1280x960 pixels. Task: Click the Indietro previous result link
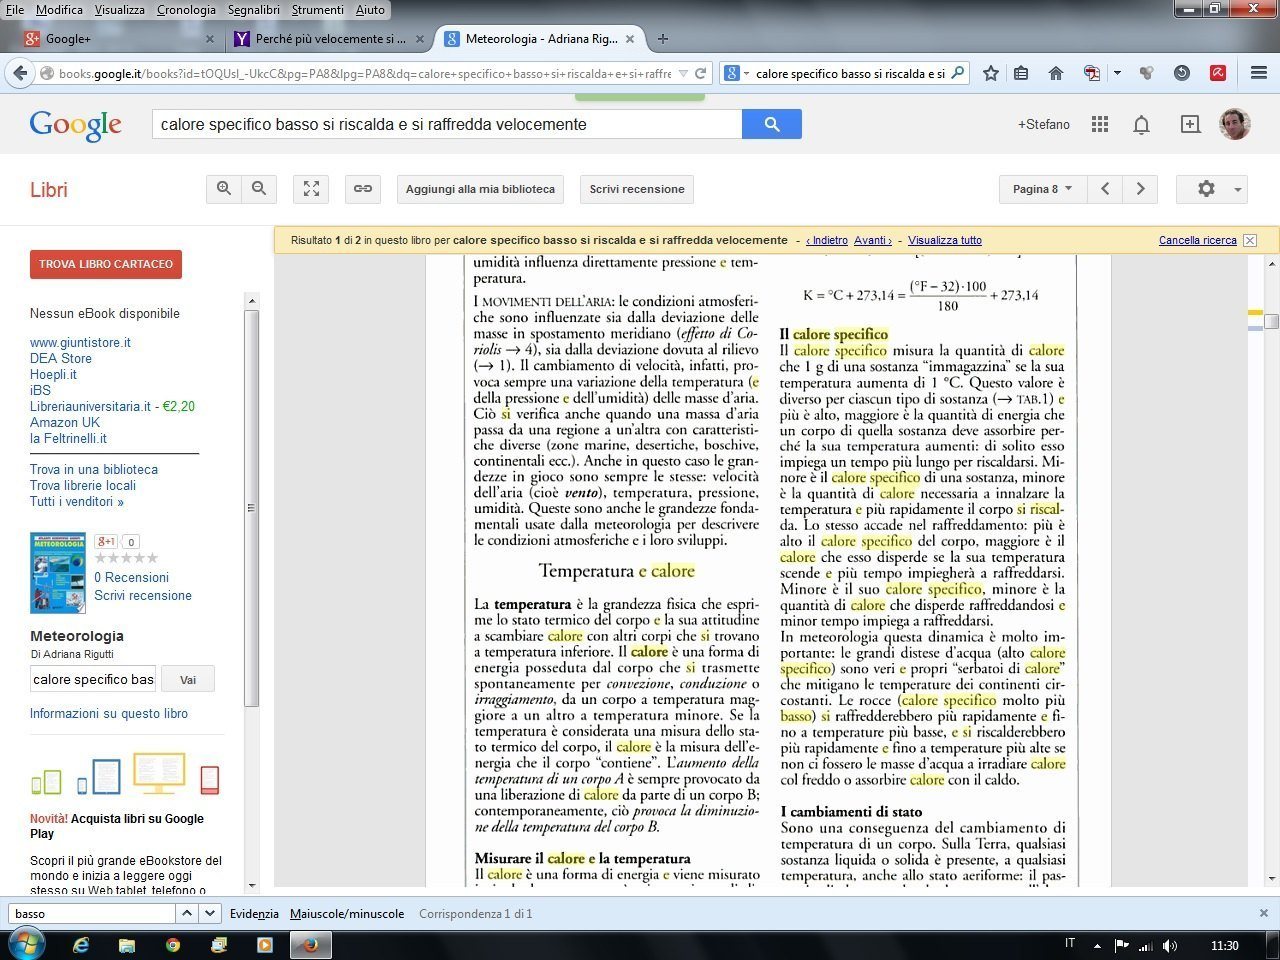pyautogui.click(x=826, y=240)
